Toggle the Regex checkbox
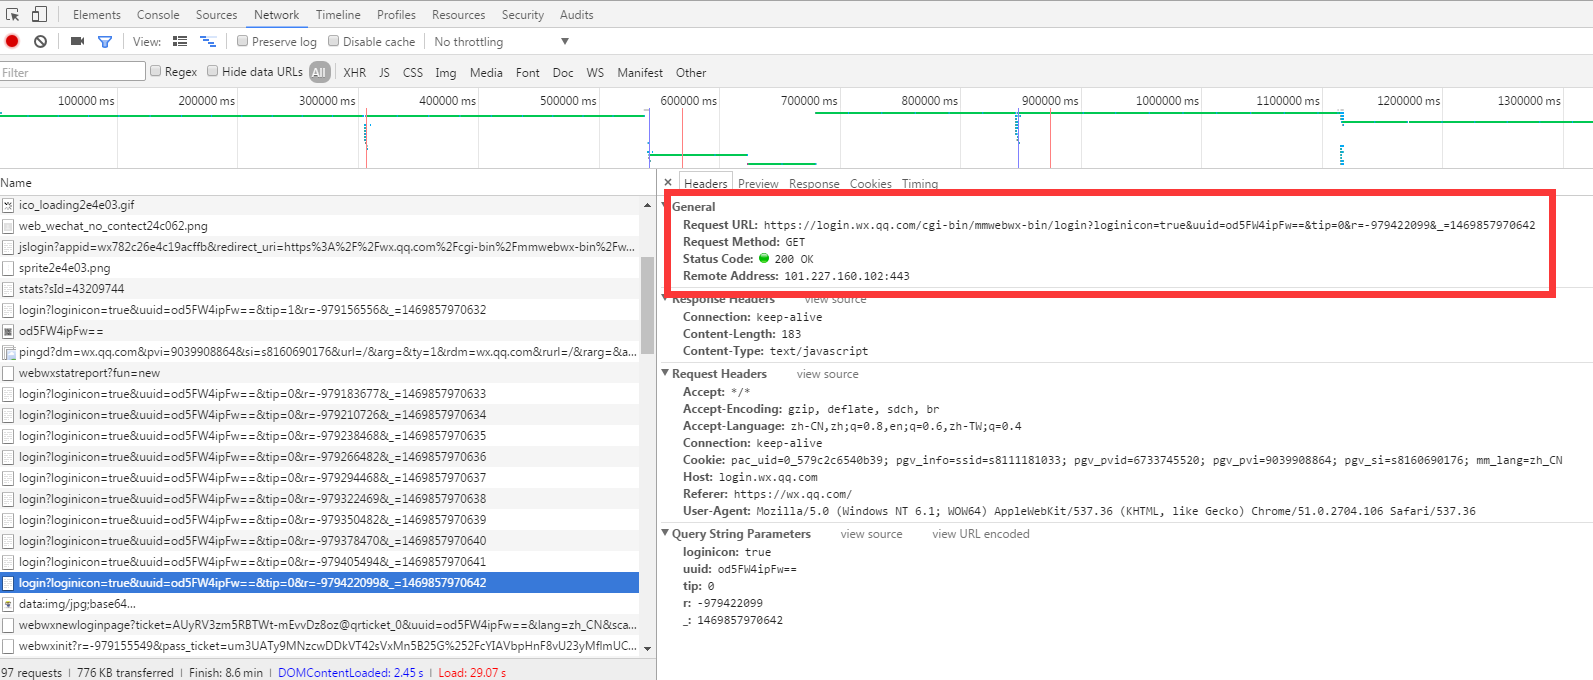 pos(155,71)
